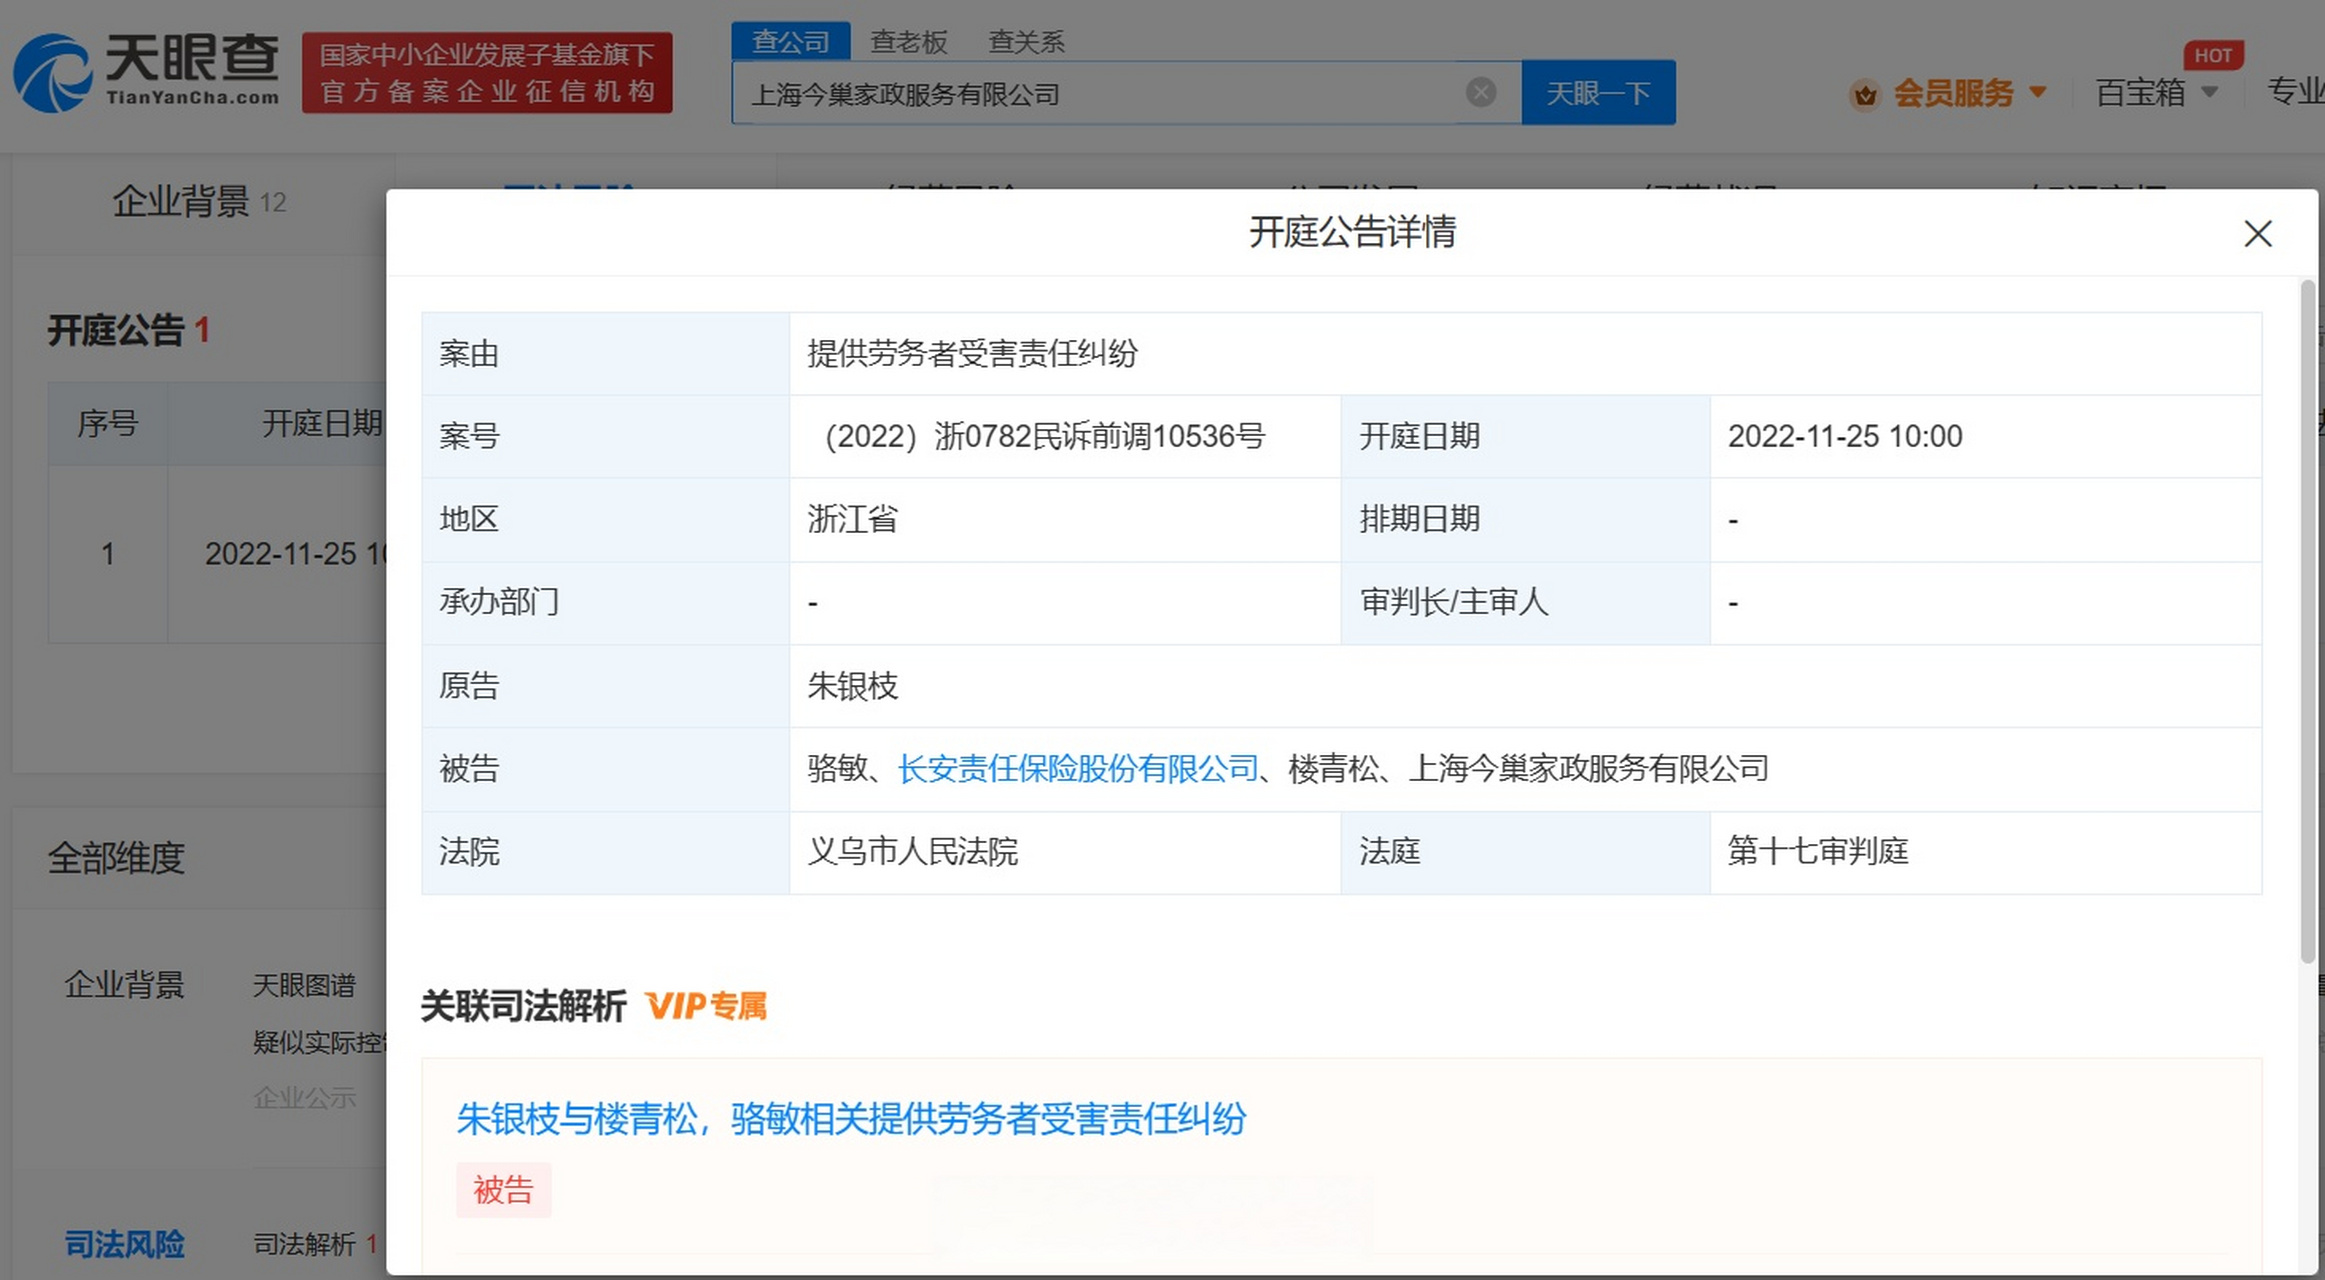Image resolution: width=2325 pixels, height=1280 pixels.
Task: Click the VIP crown icon beside 会员服务
Action: [x=1865, y=95]
